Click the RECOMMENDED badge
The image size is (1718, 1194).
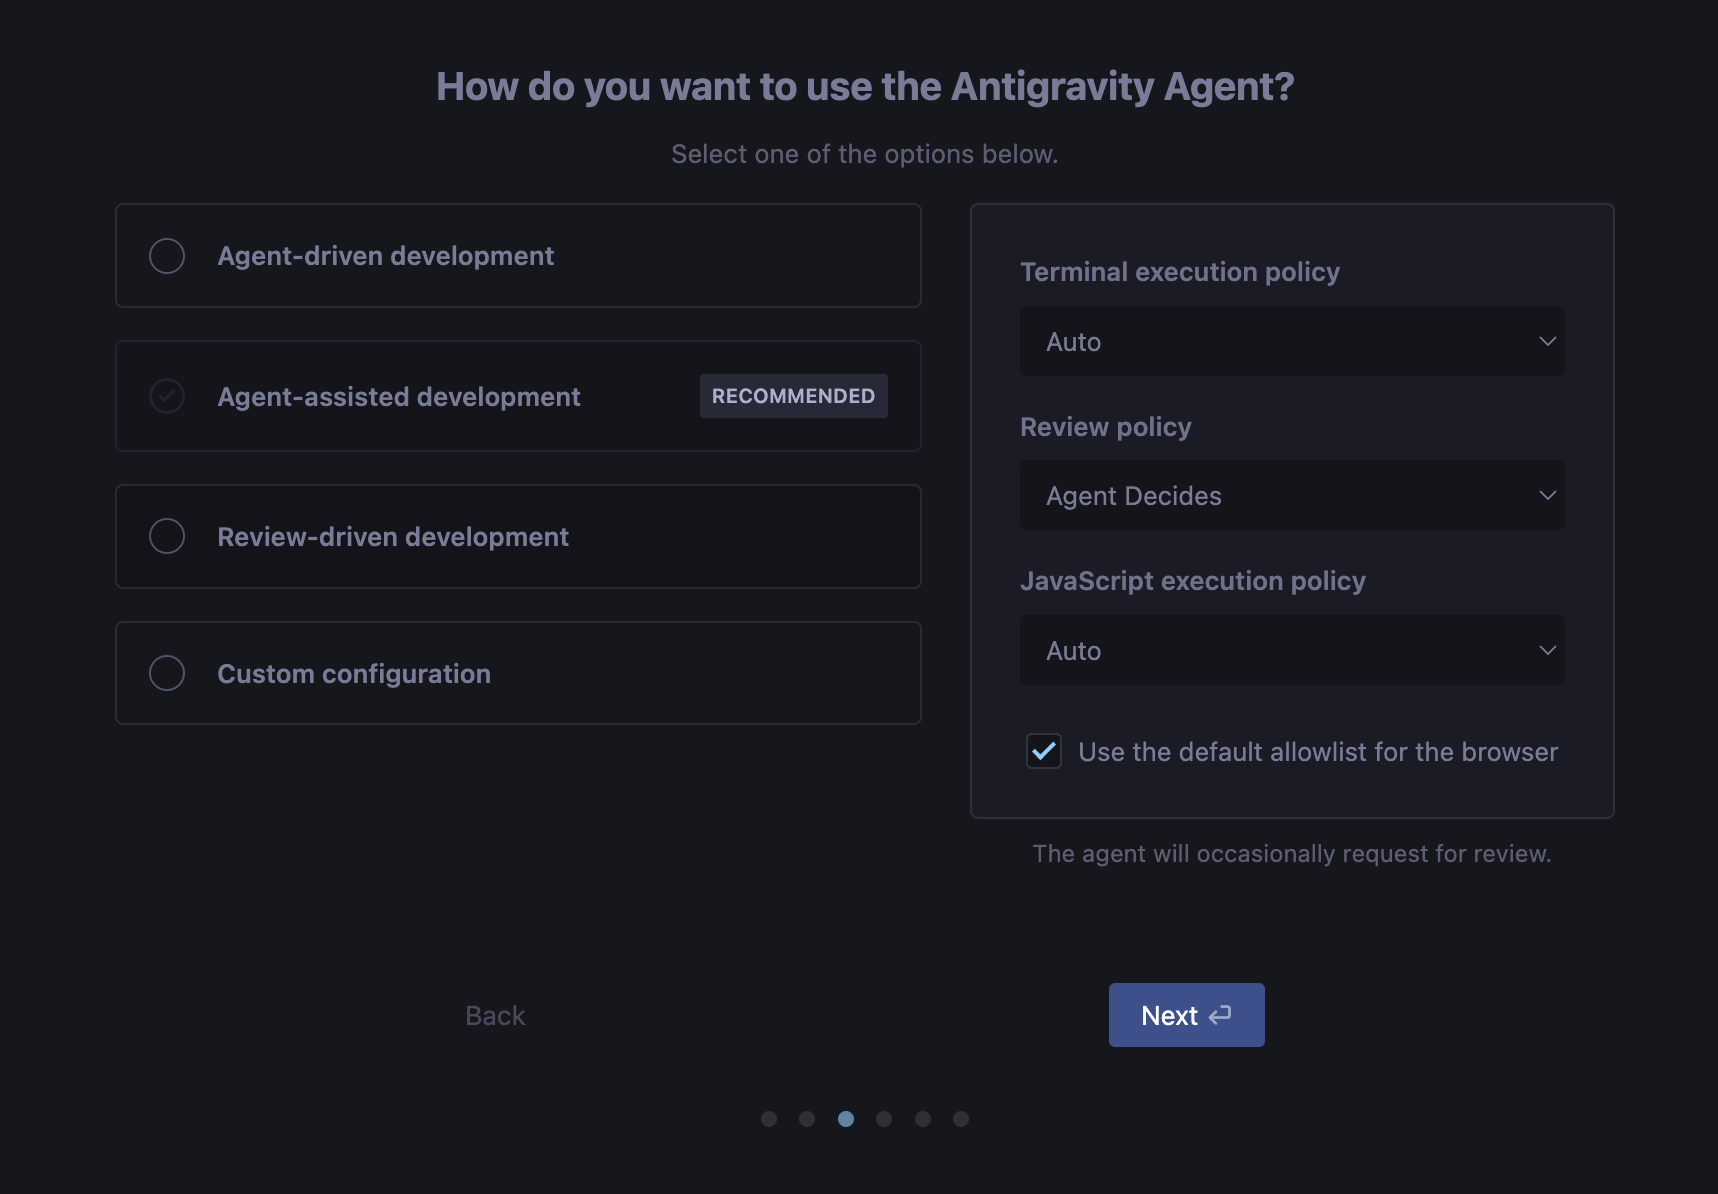[x=793, y=396]
